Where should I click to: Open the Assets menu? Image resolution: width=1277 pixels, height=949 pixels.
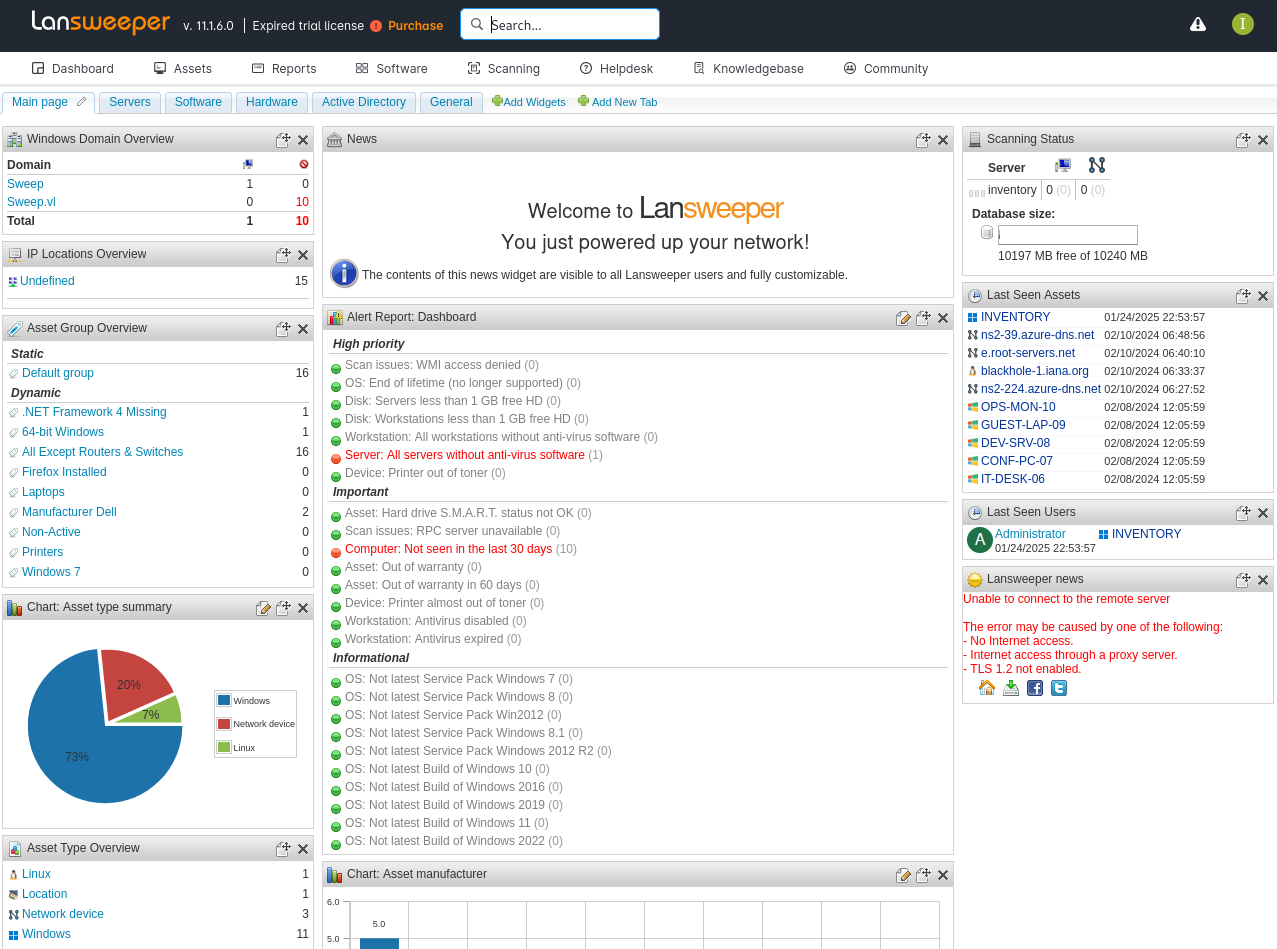click(182, 69)
